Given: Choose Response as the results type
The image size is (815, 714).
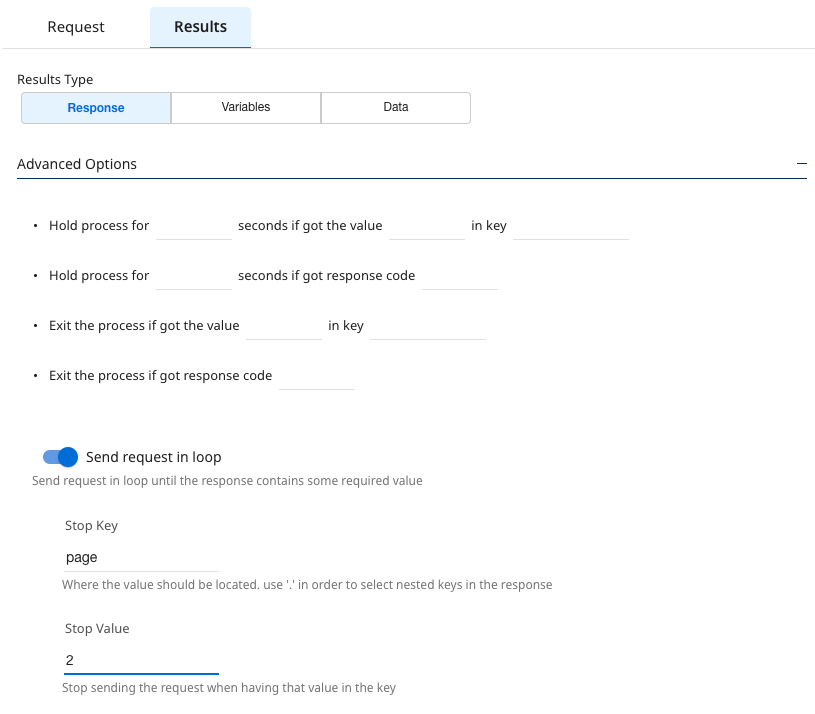Looking at the screenshot, I should coord(96,108).
